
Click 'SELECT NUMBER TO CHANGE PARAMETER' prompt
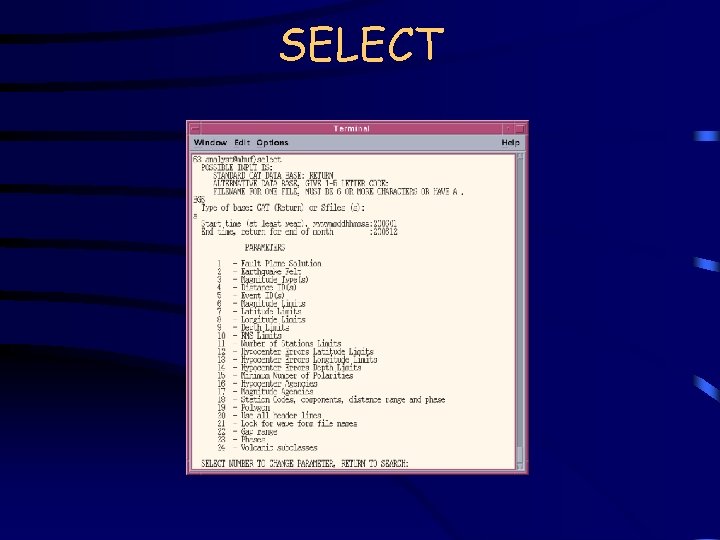(305, 463)
